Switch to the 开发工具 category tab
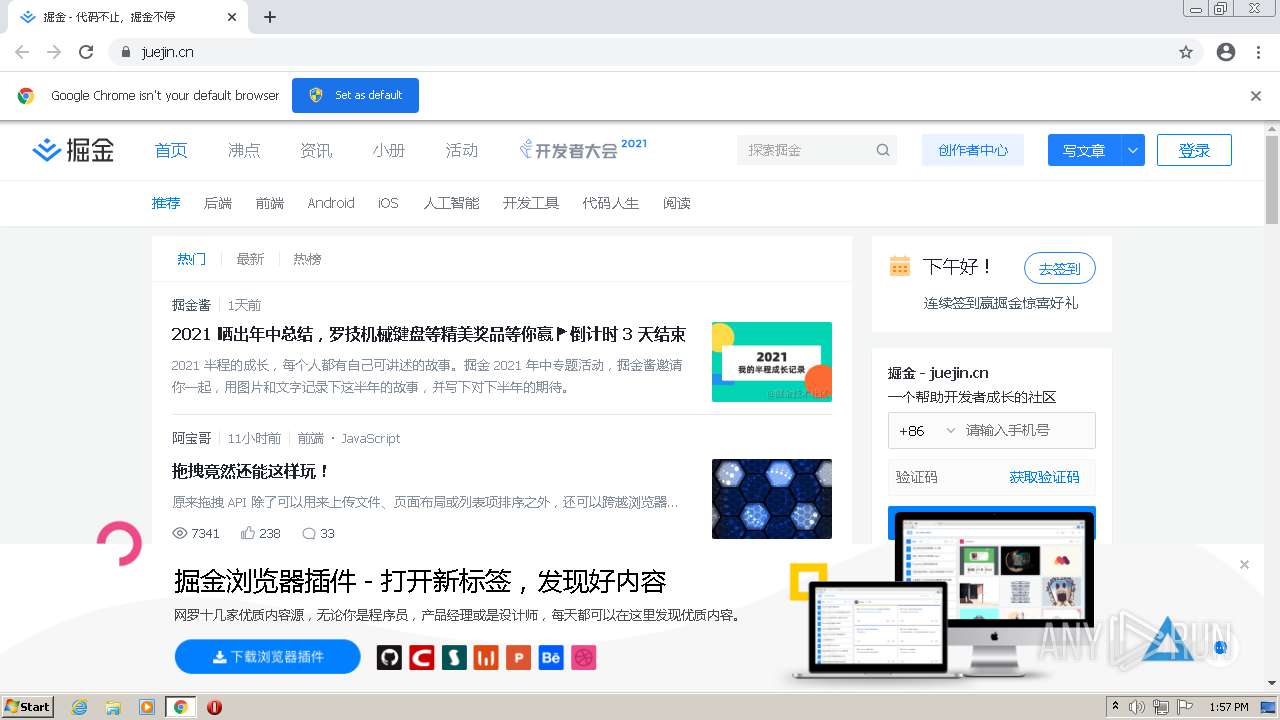 click(x=531, y=203)
